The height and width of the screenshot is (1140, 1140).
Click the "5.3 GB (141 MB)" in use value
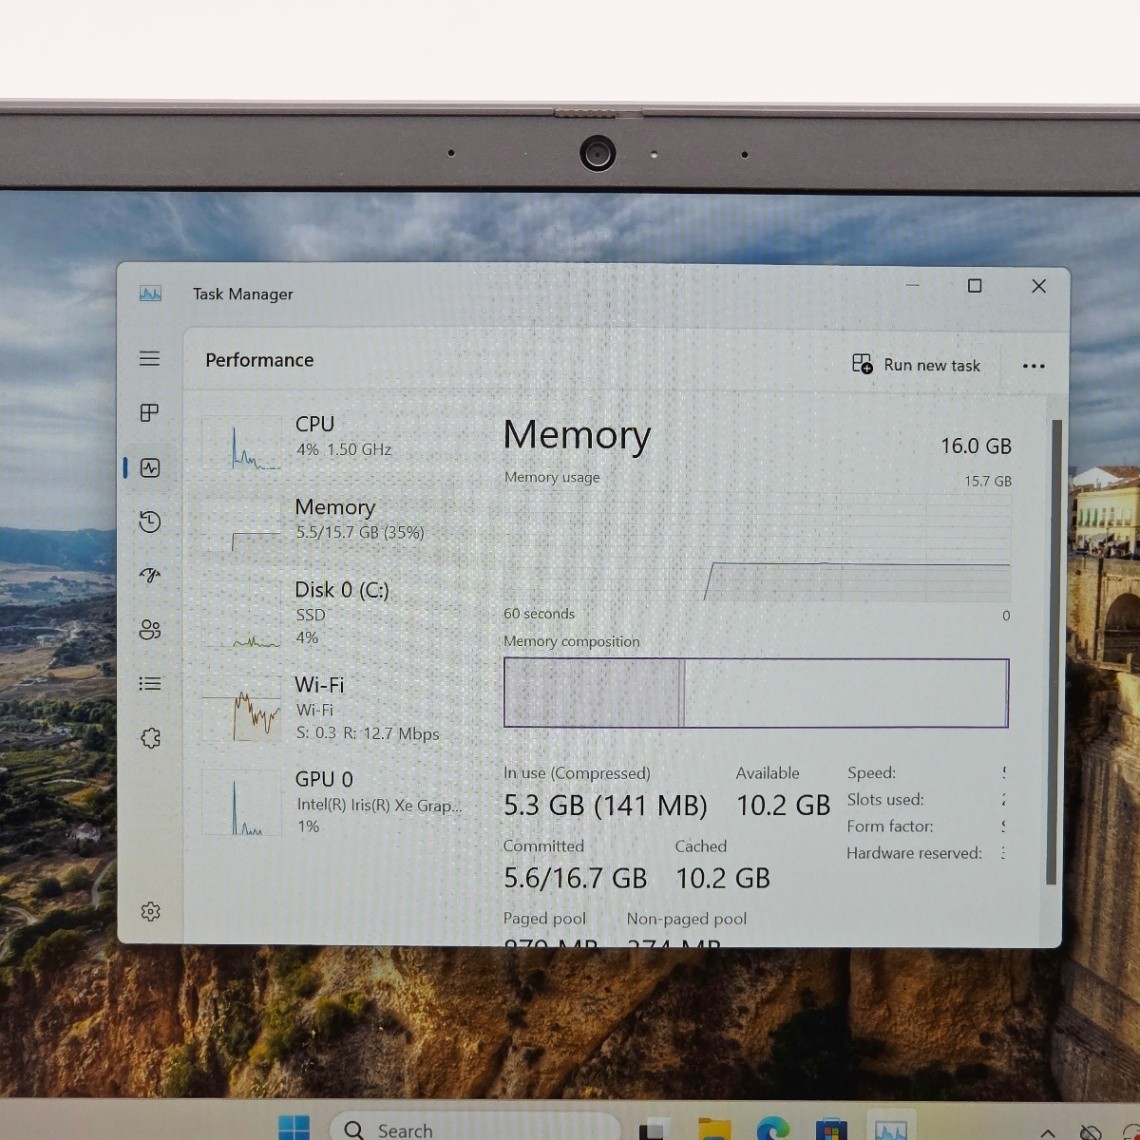605,806
